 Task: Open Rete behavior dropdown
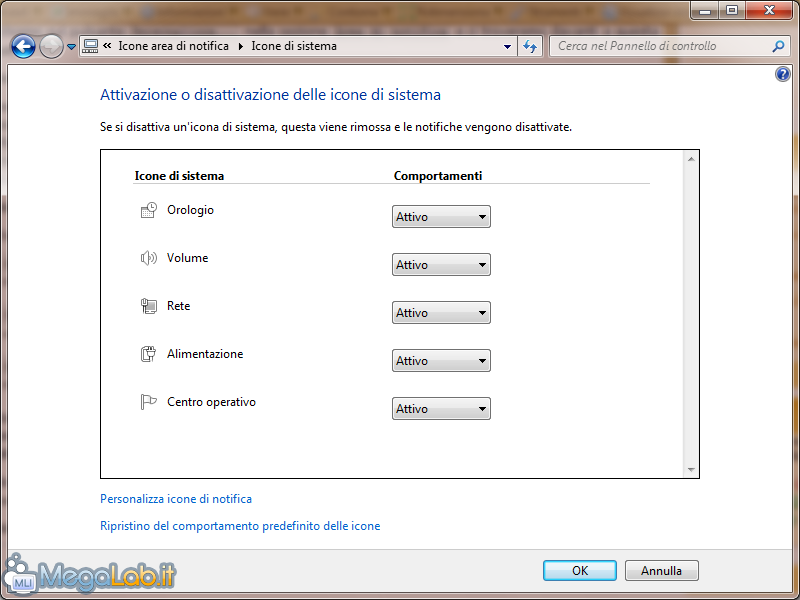[x=441, y=313]
